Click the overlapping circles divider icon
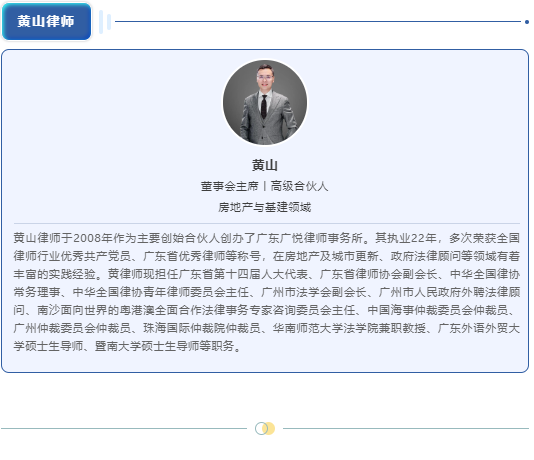 pos(265,428)
